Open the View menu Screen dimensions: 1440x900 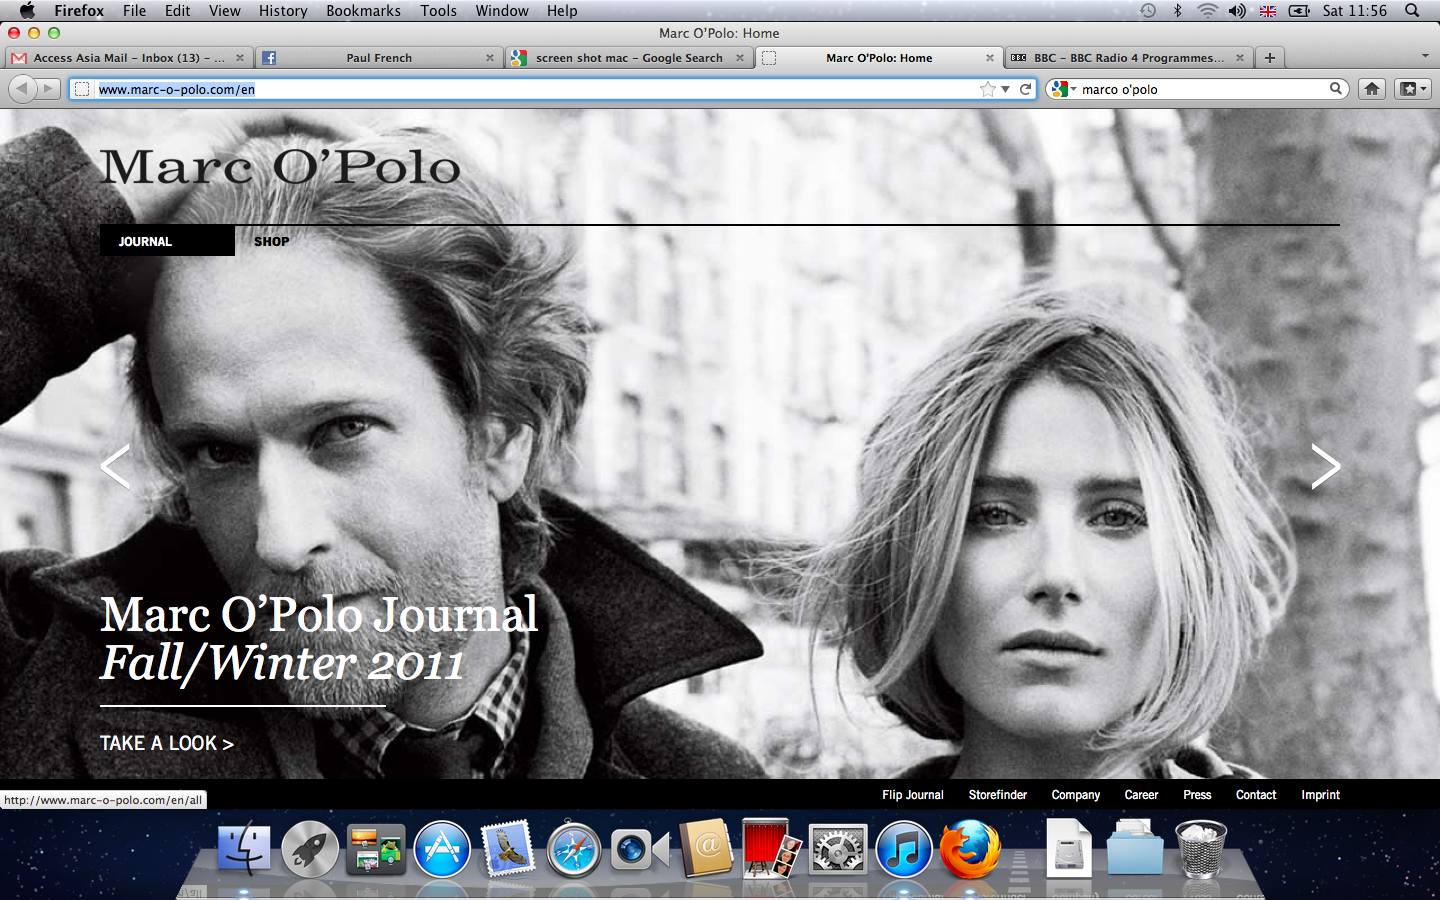(x=224, y=11)
